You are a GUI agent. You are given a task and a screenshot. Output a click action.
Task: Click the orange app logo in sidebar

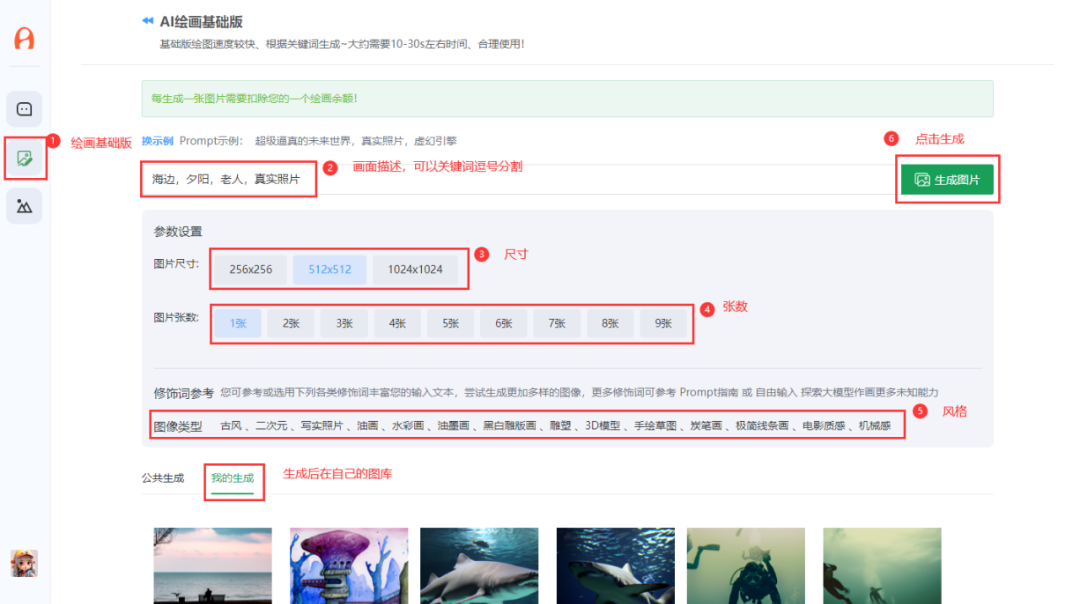click(x=24, y=39)
